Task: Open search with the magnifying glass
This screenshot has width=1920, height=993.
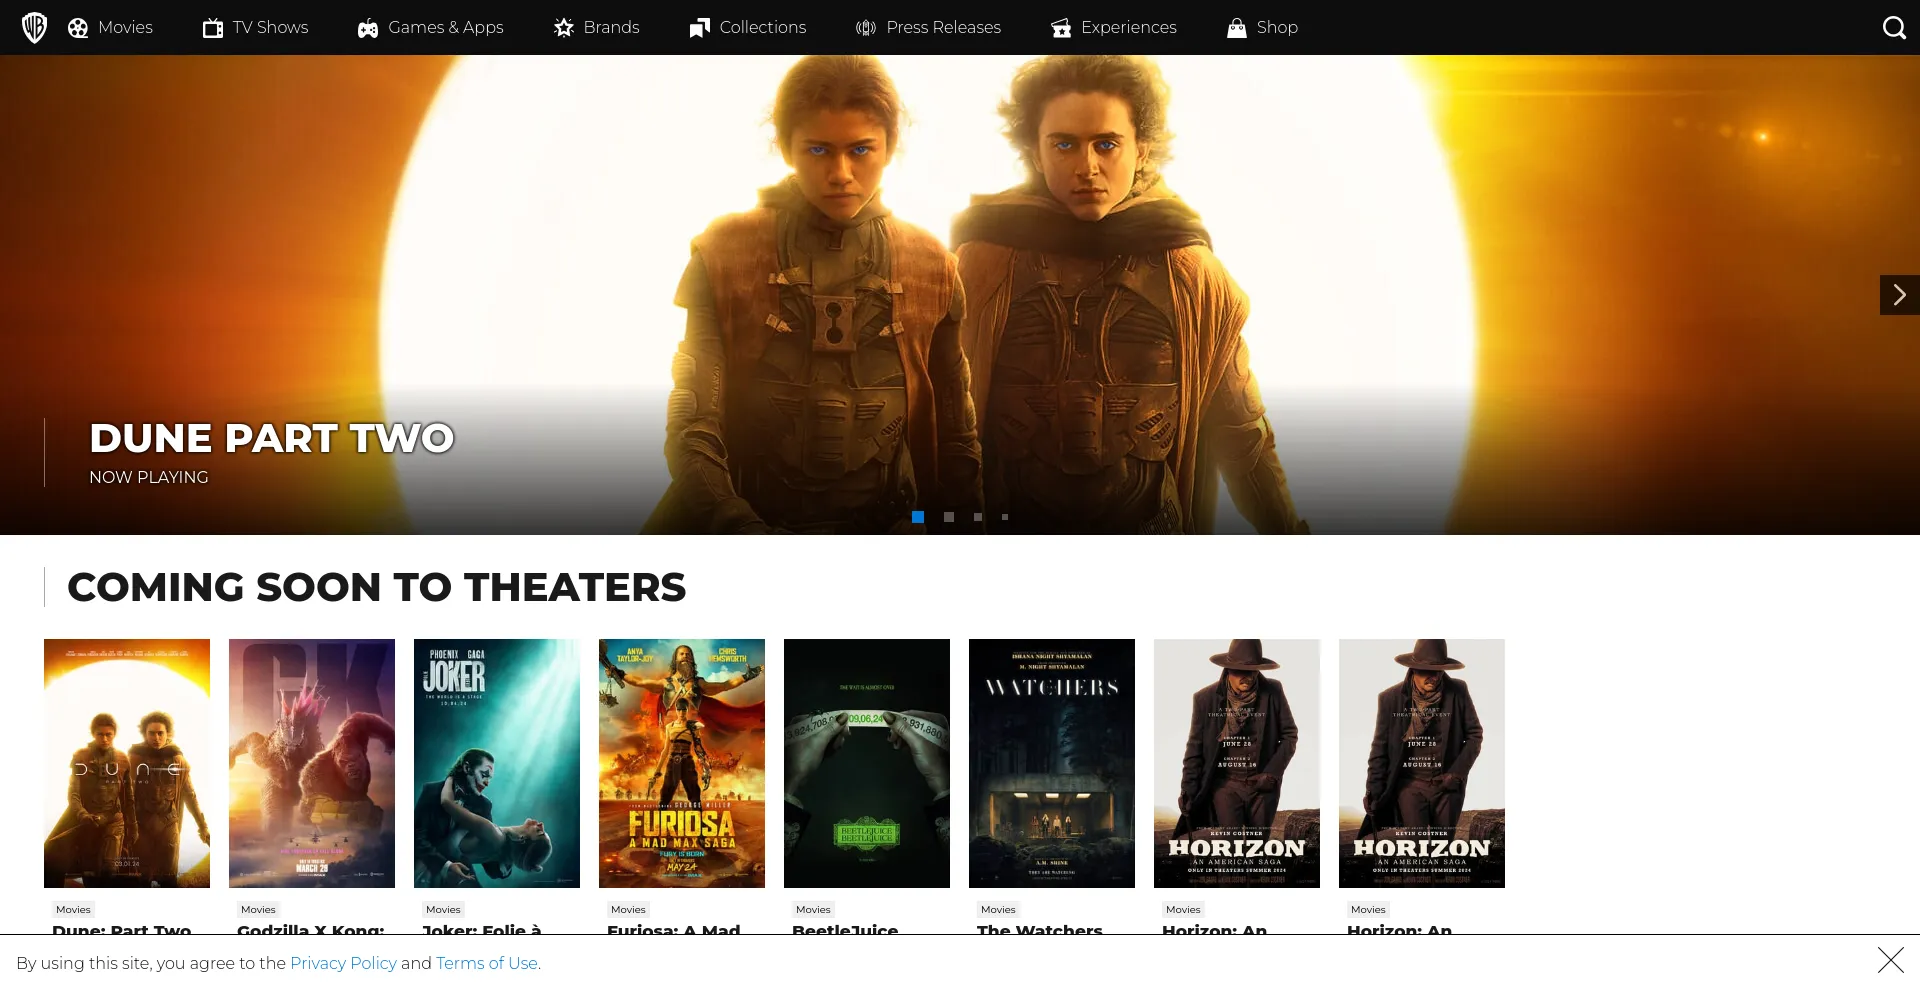Action: 1895,27
